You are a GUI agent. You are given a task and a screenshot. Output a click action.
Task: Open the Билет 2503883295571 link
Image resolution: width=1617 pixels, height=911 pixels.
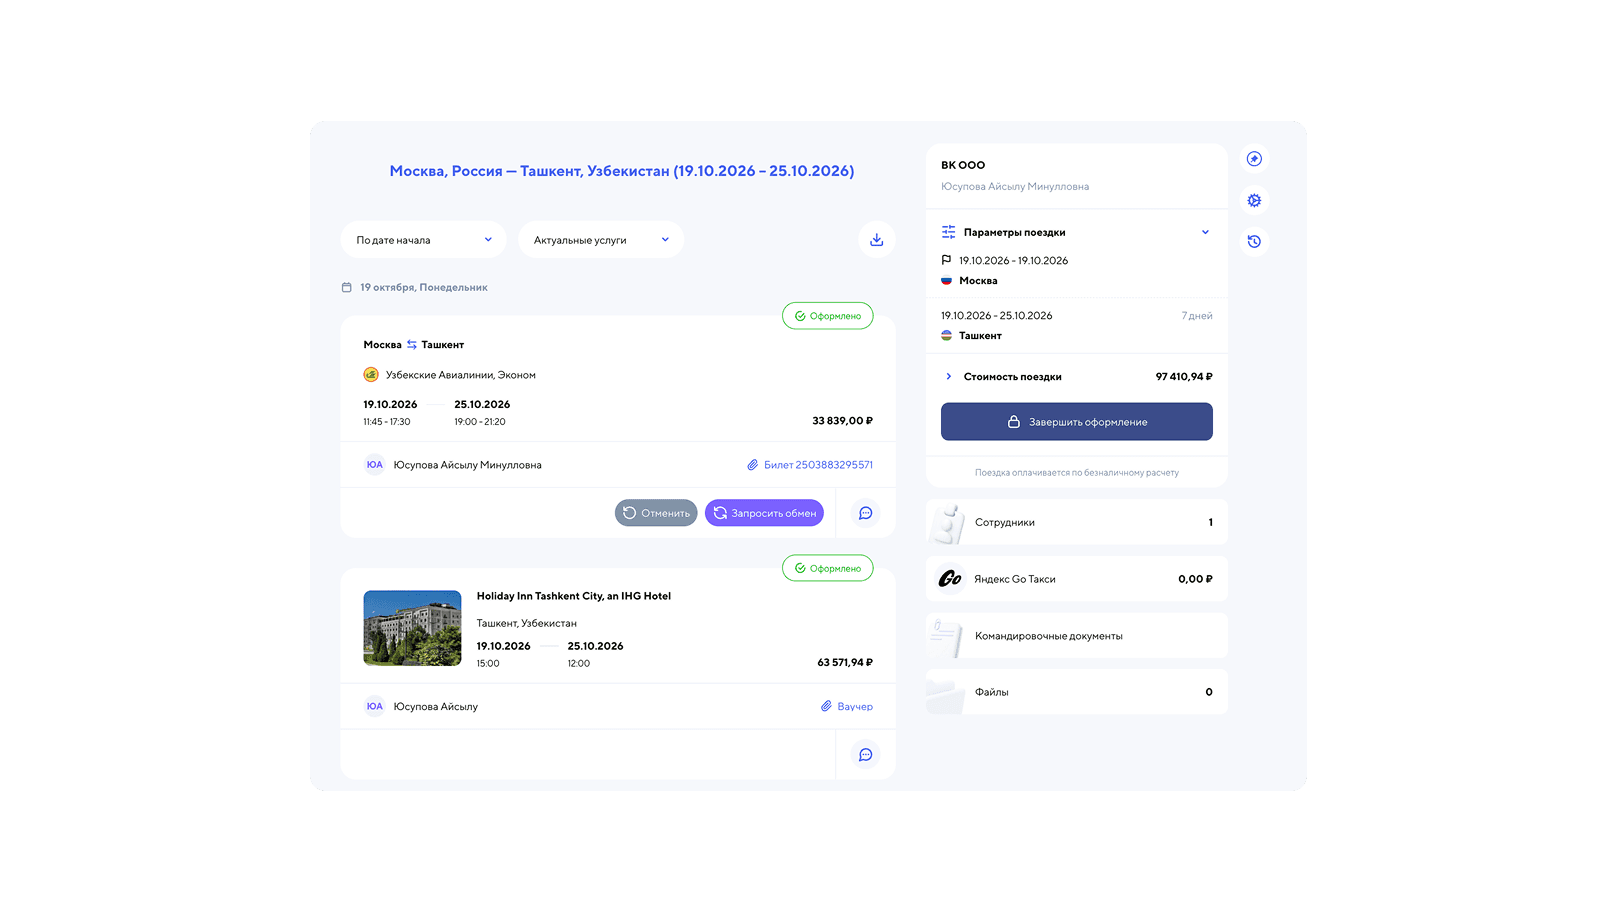(810, 465)
